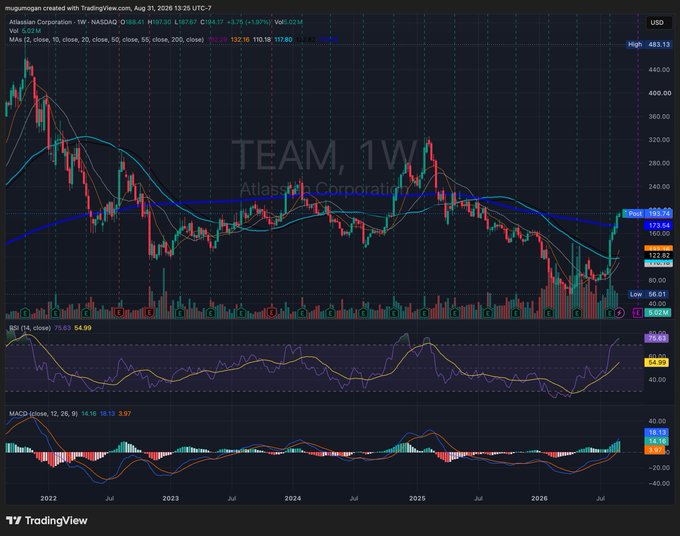The height and width of the screenshot is (536, 680).
Task: Click the purple E earnings icon beside 5.02M
Action: (x=638, y=313)
